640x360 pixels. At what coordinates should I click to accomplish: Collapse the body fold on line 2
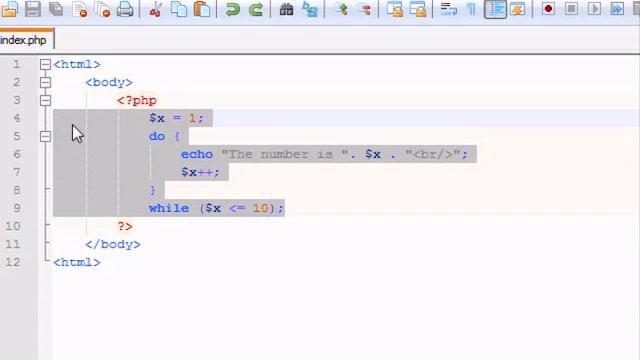coord(45,82)
